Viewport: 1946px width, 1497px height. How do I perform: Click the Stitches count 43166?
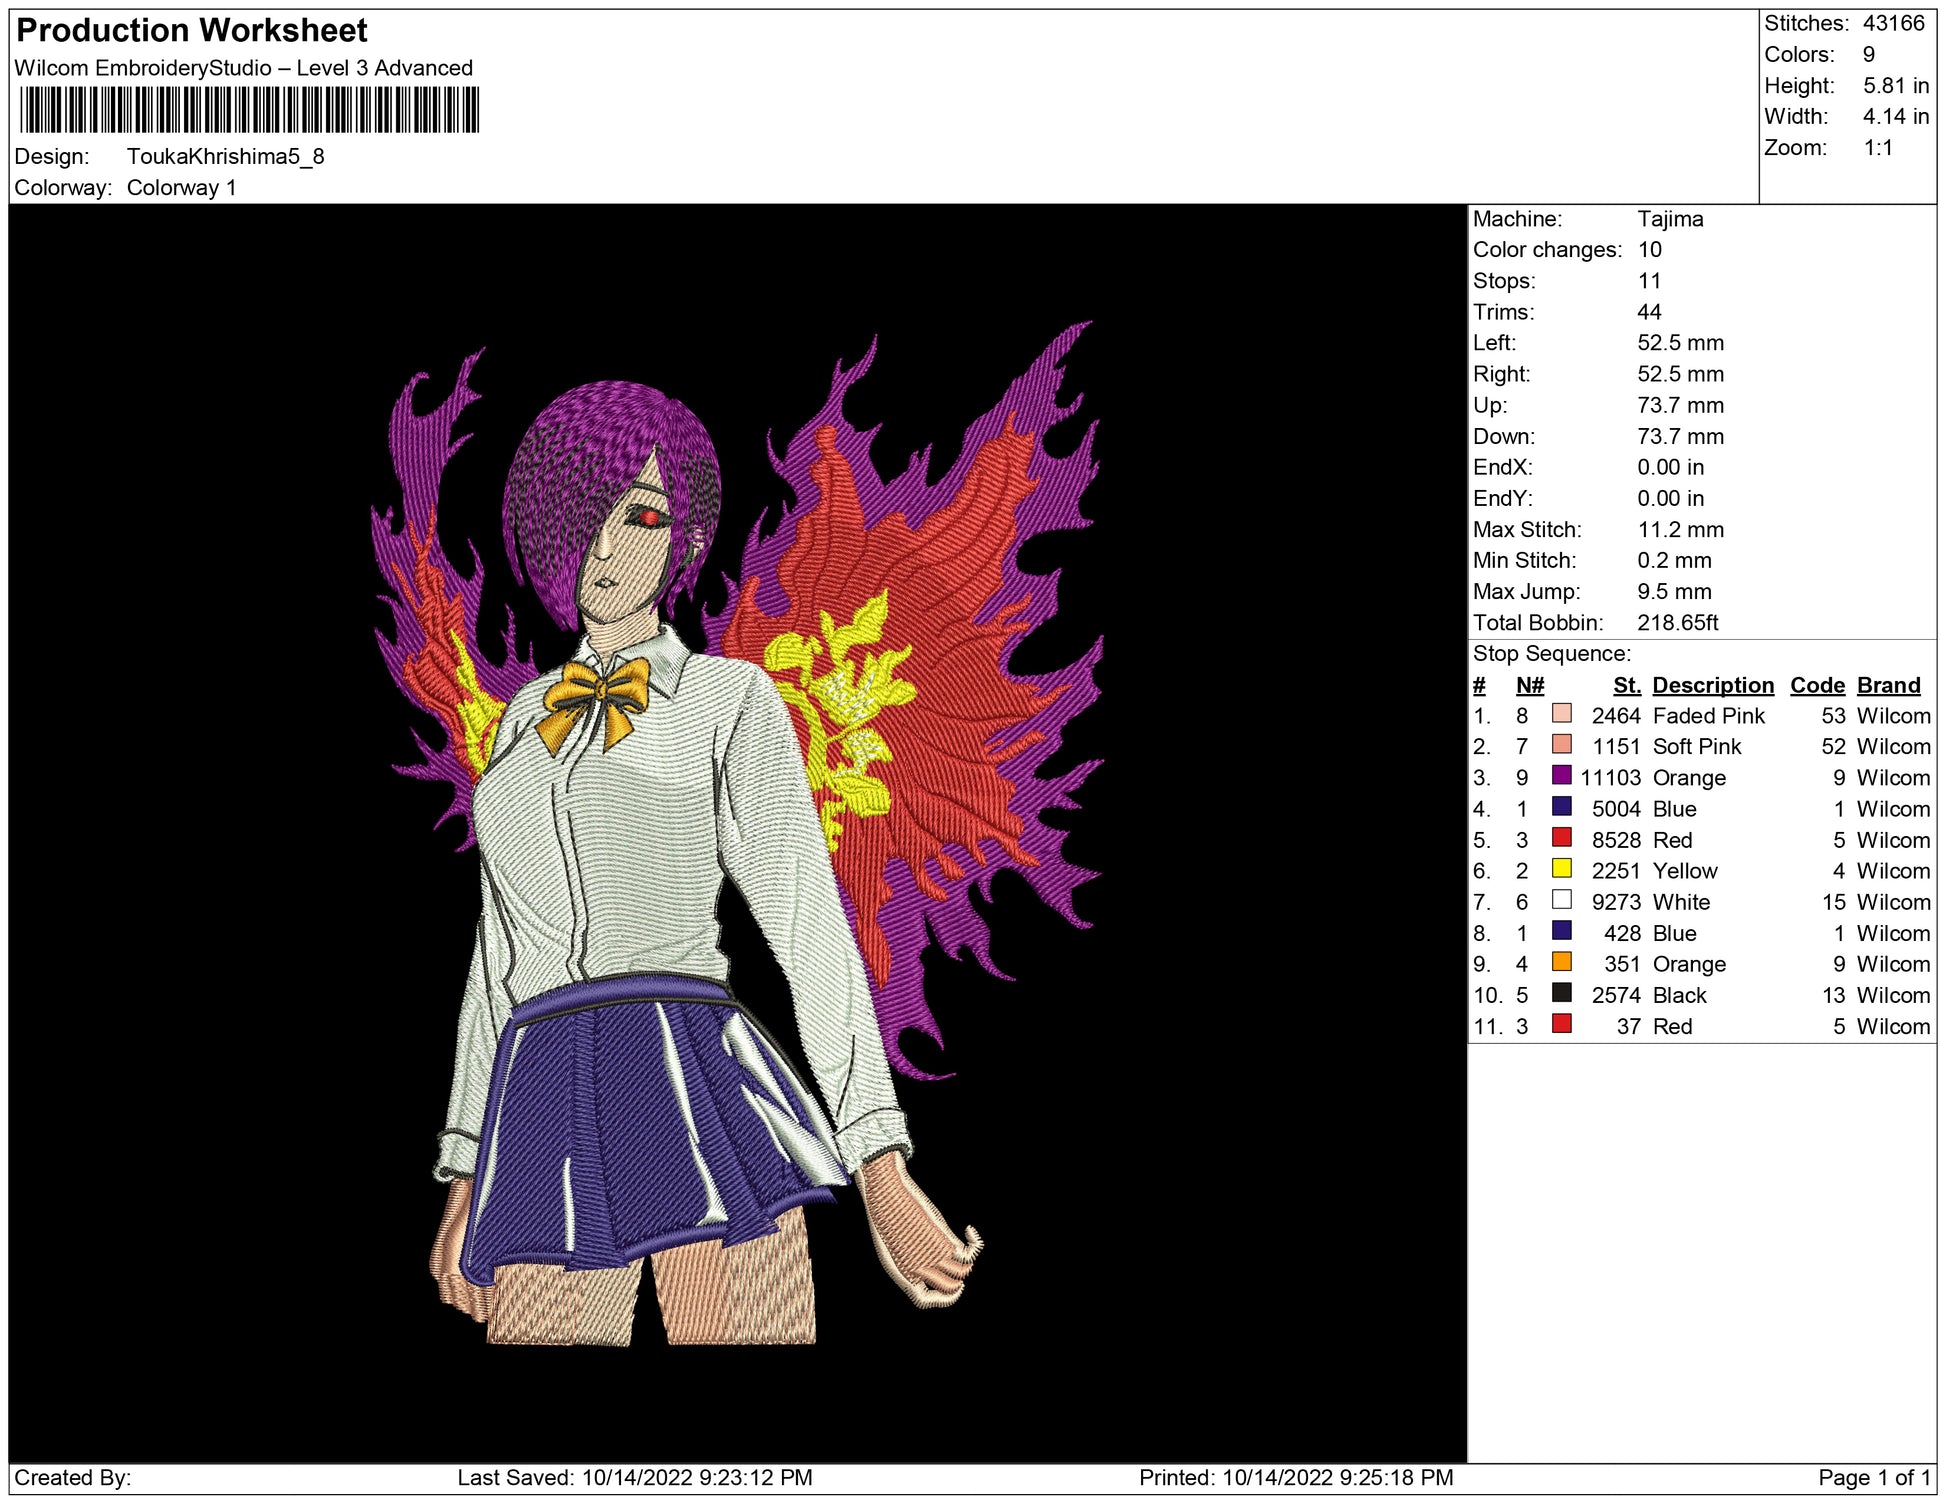(x=1893, y=23)
